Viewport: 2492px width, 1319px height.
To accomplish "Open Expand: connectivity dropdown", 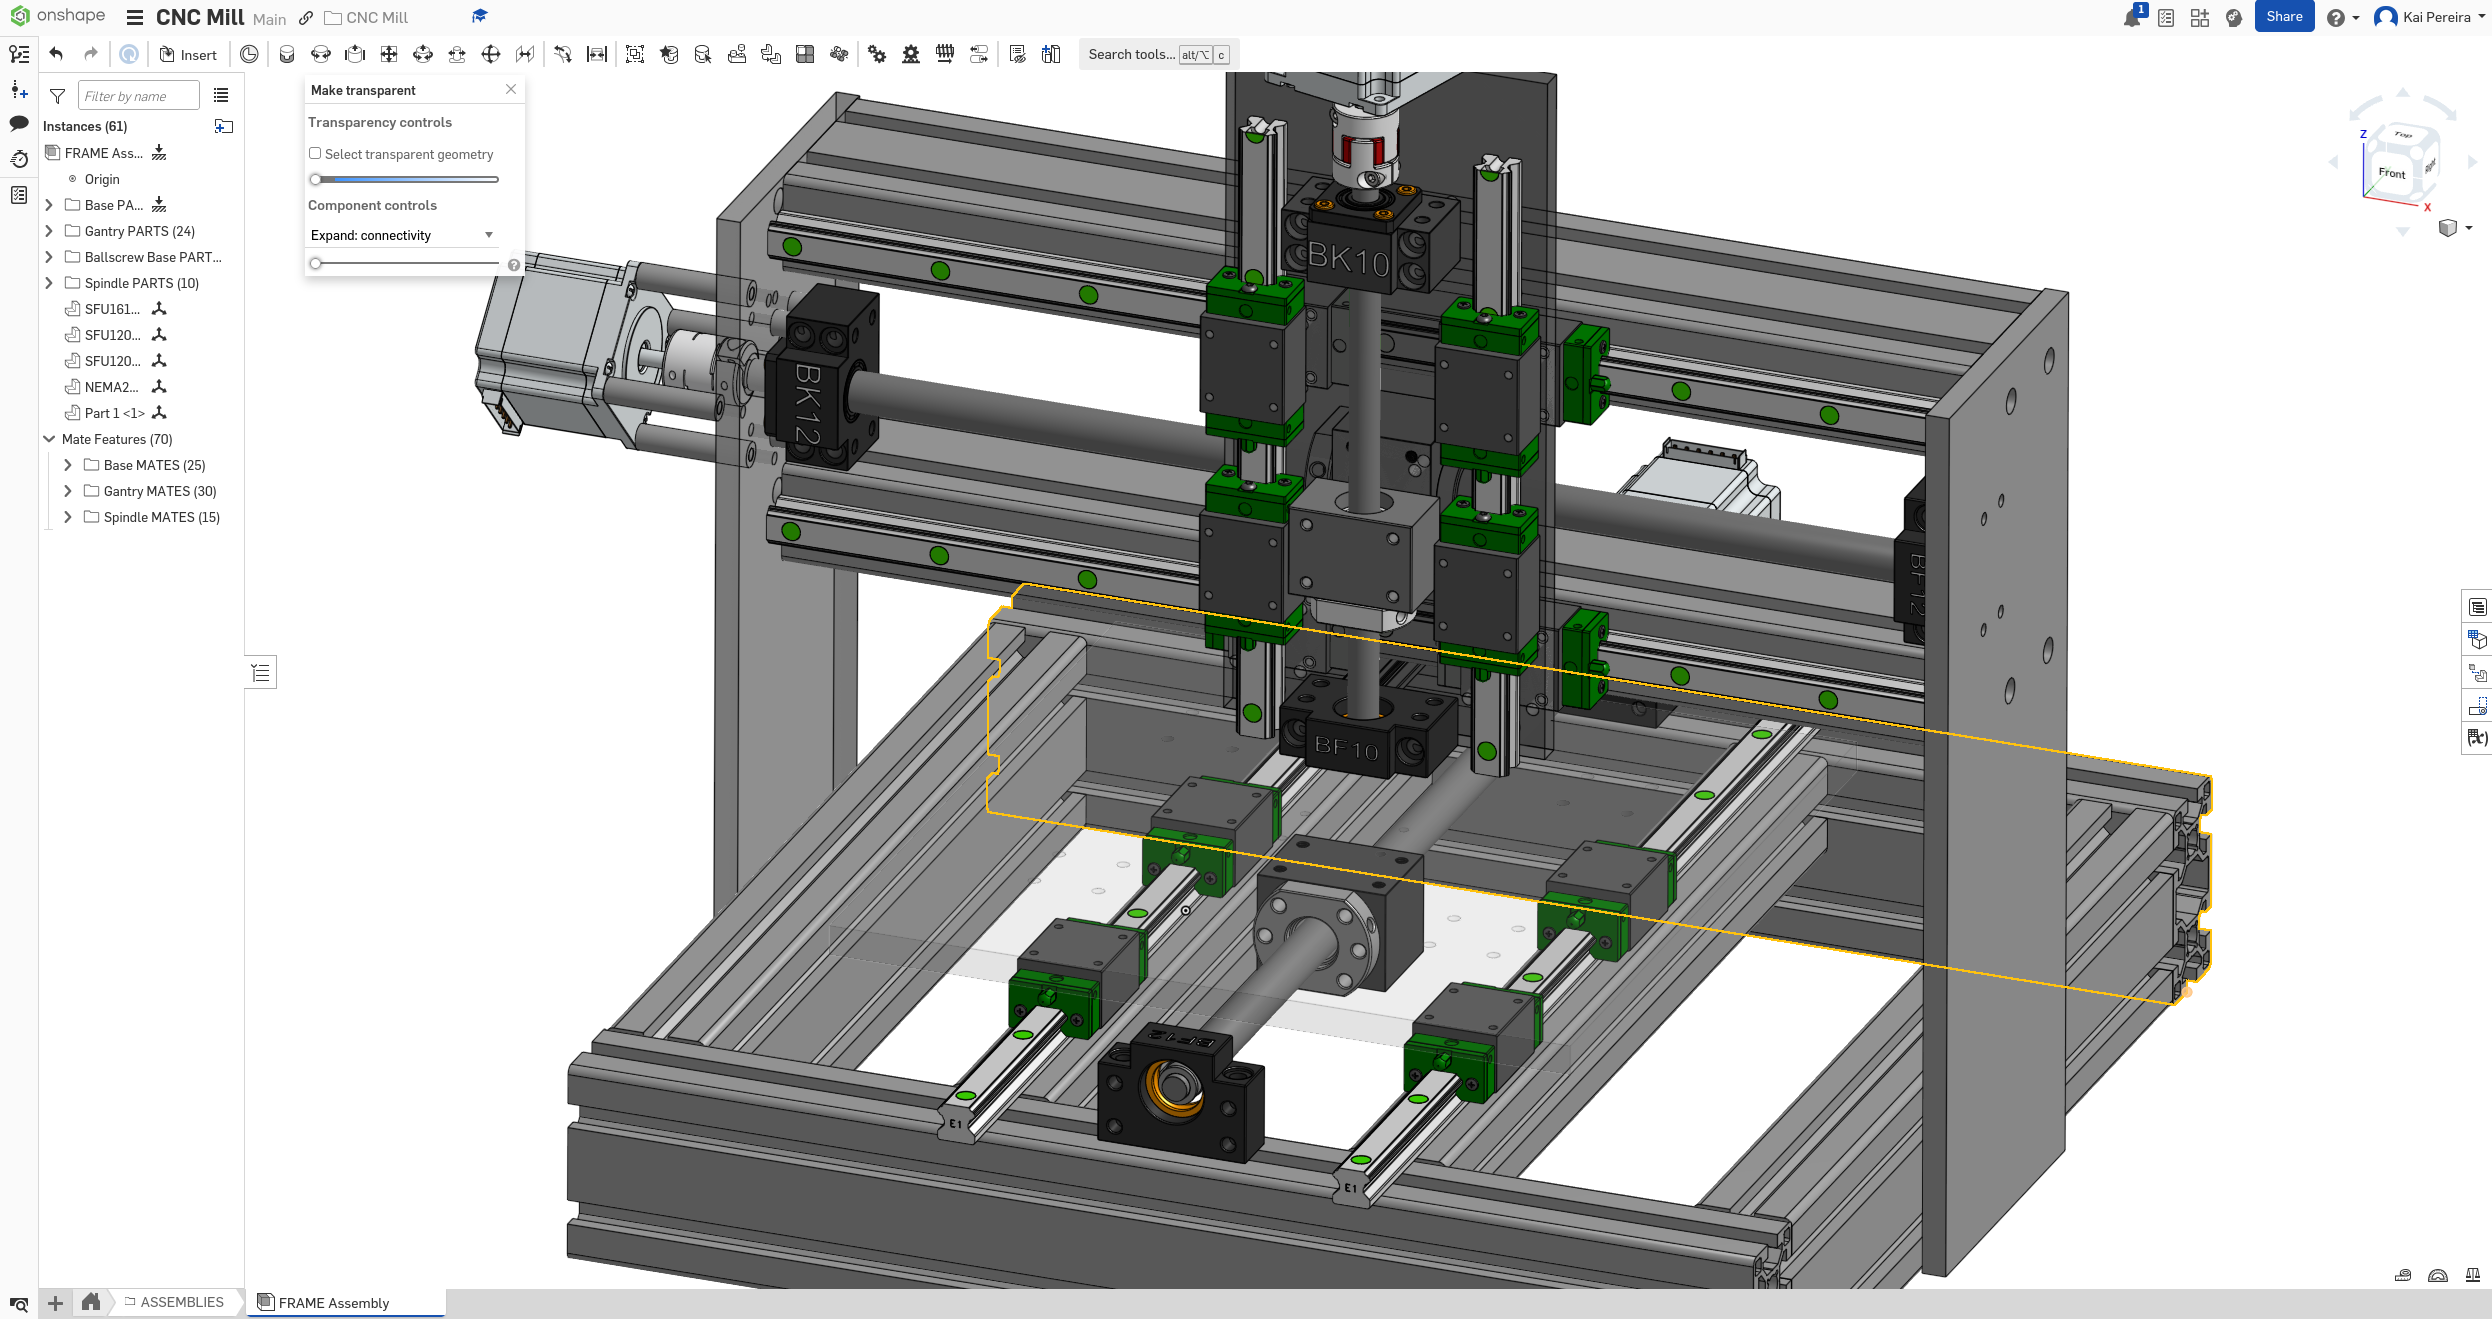I will point(402,235).
